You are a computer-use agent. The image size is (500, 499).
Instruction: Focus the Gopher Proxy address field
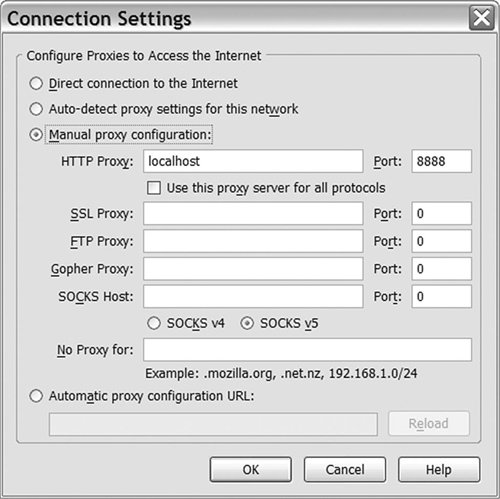(253, 269)
